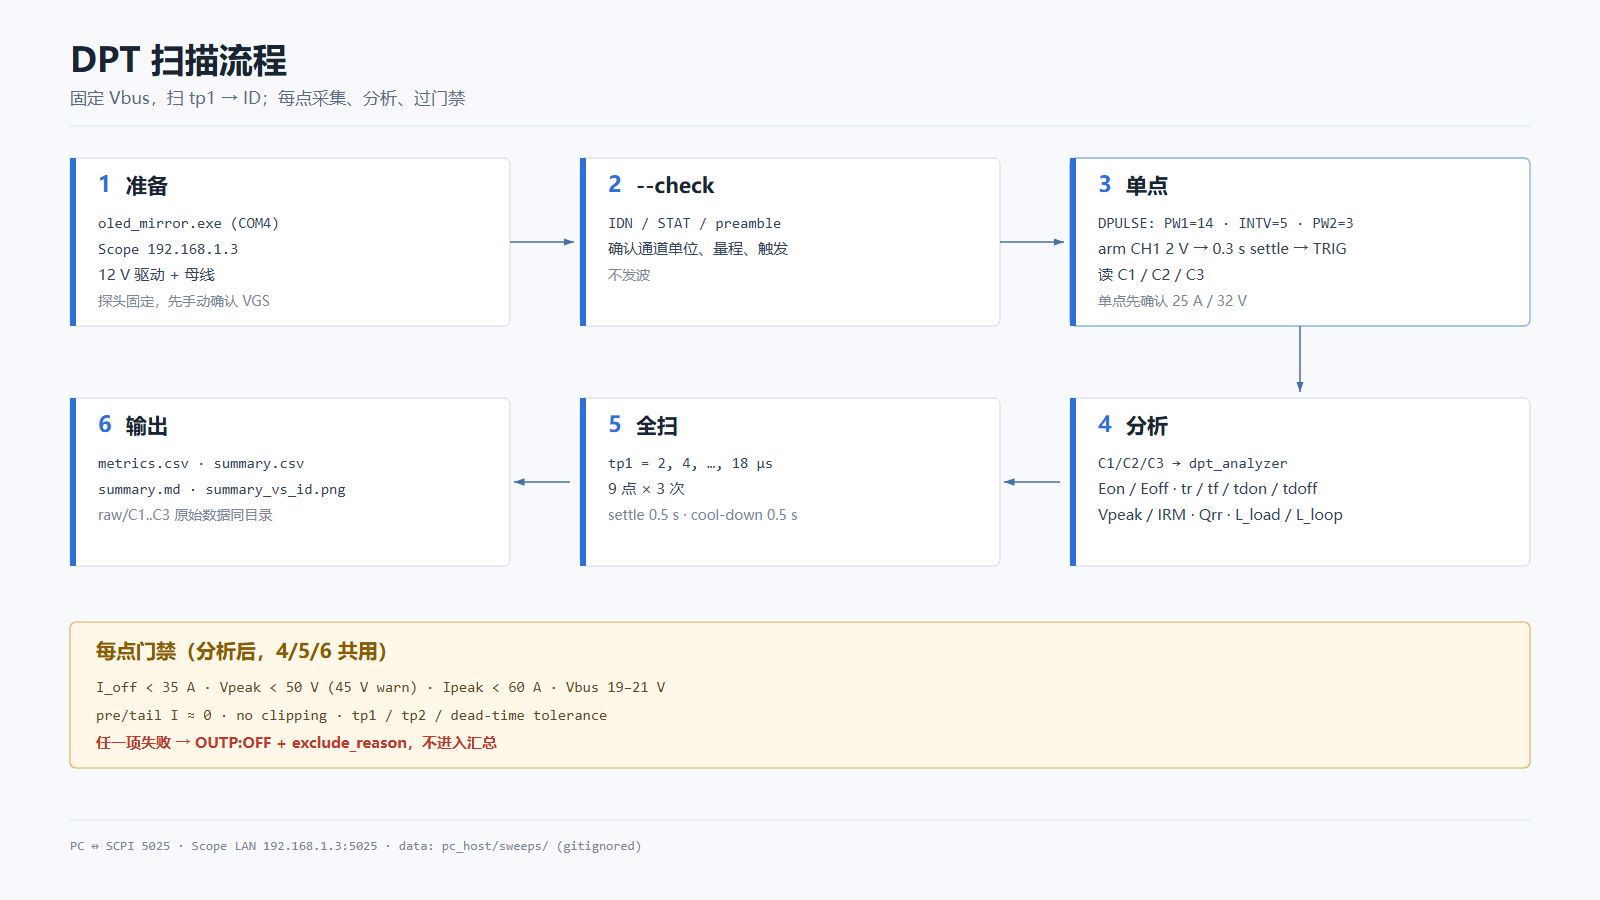Click step 3 heading '单点'

point(1147,186)
